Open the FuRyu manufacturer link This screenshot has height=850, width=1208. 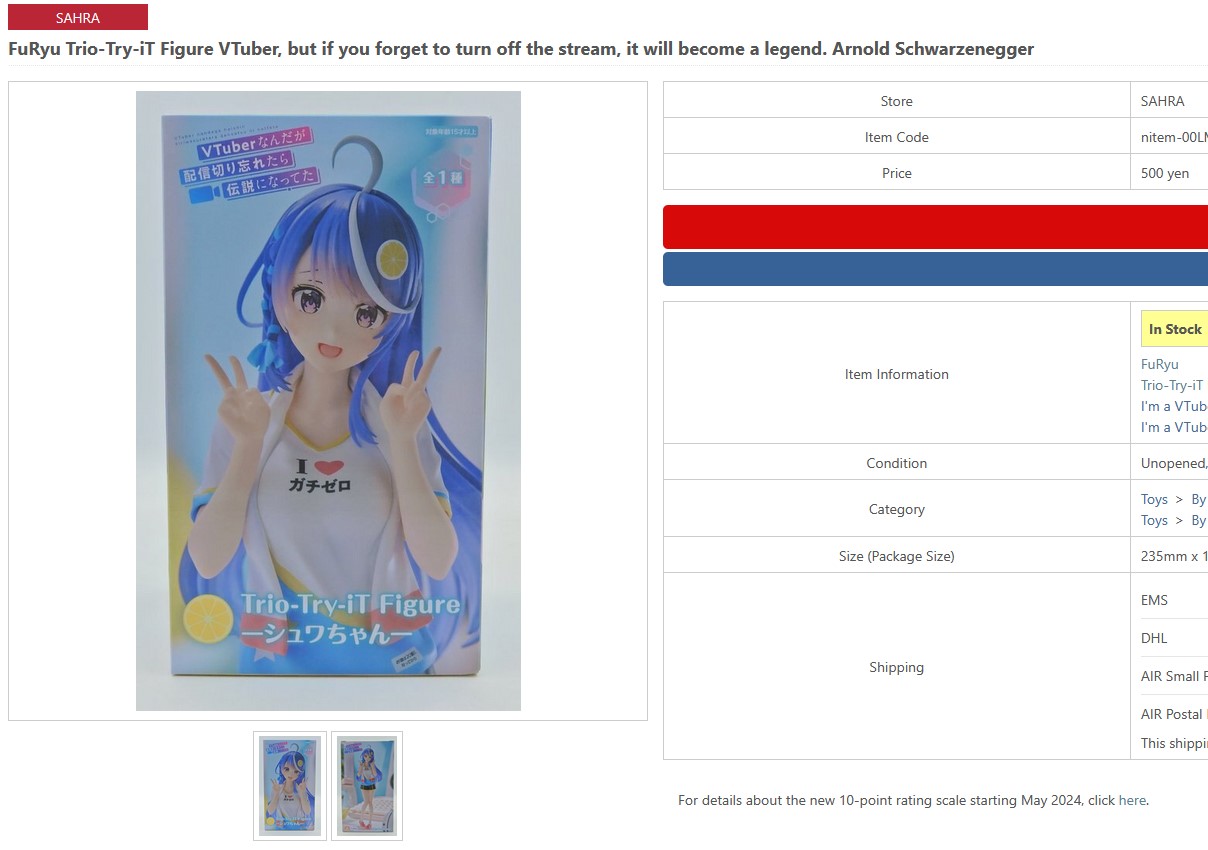1160,364
